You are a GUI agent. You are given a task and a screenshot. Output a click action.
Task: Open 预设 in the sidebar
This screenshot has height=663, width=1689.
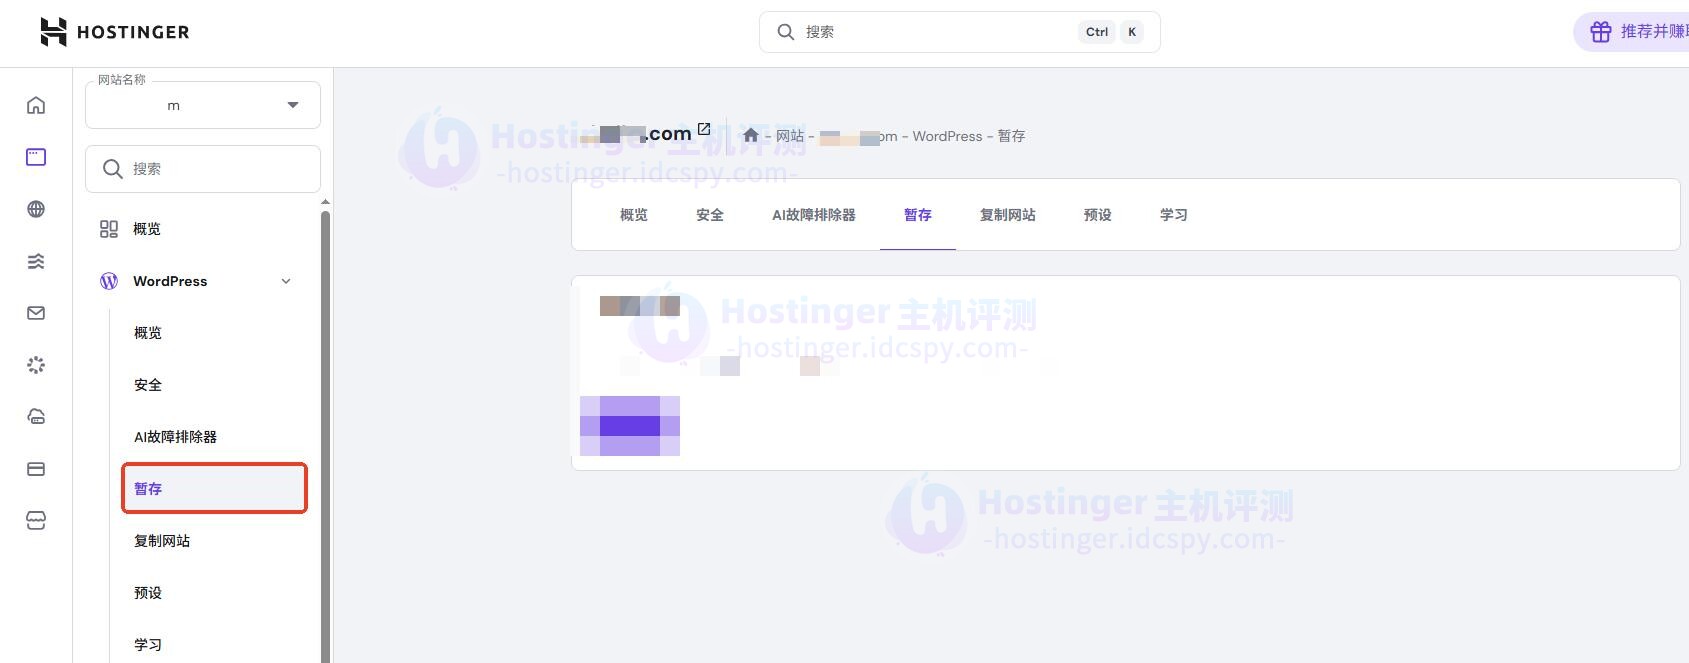(214, 593)
